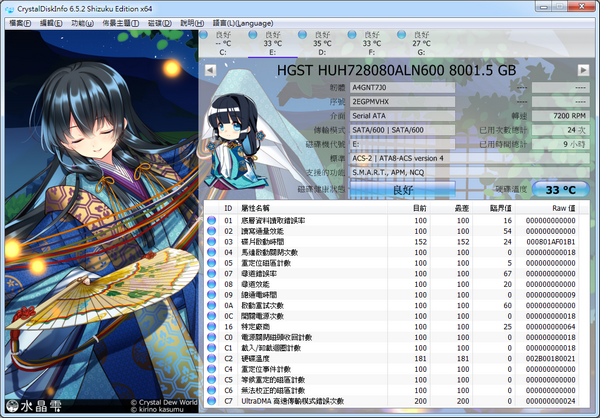The image size is (600, 418).
Task: Click status icon of attribute C6 row
Action: point(211,390)
